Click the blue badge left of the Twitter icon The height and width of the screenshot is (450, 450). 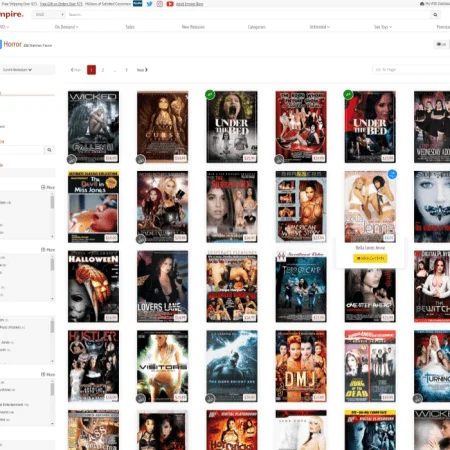[138, 3]
